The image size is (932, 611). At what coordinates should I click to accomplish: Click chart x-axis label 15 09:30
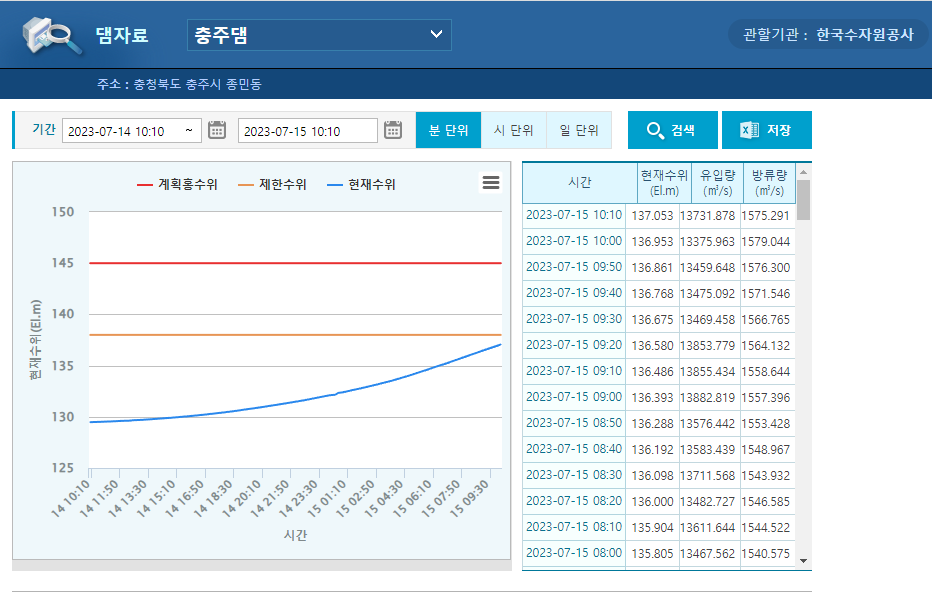[x=470, y=498]
